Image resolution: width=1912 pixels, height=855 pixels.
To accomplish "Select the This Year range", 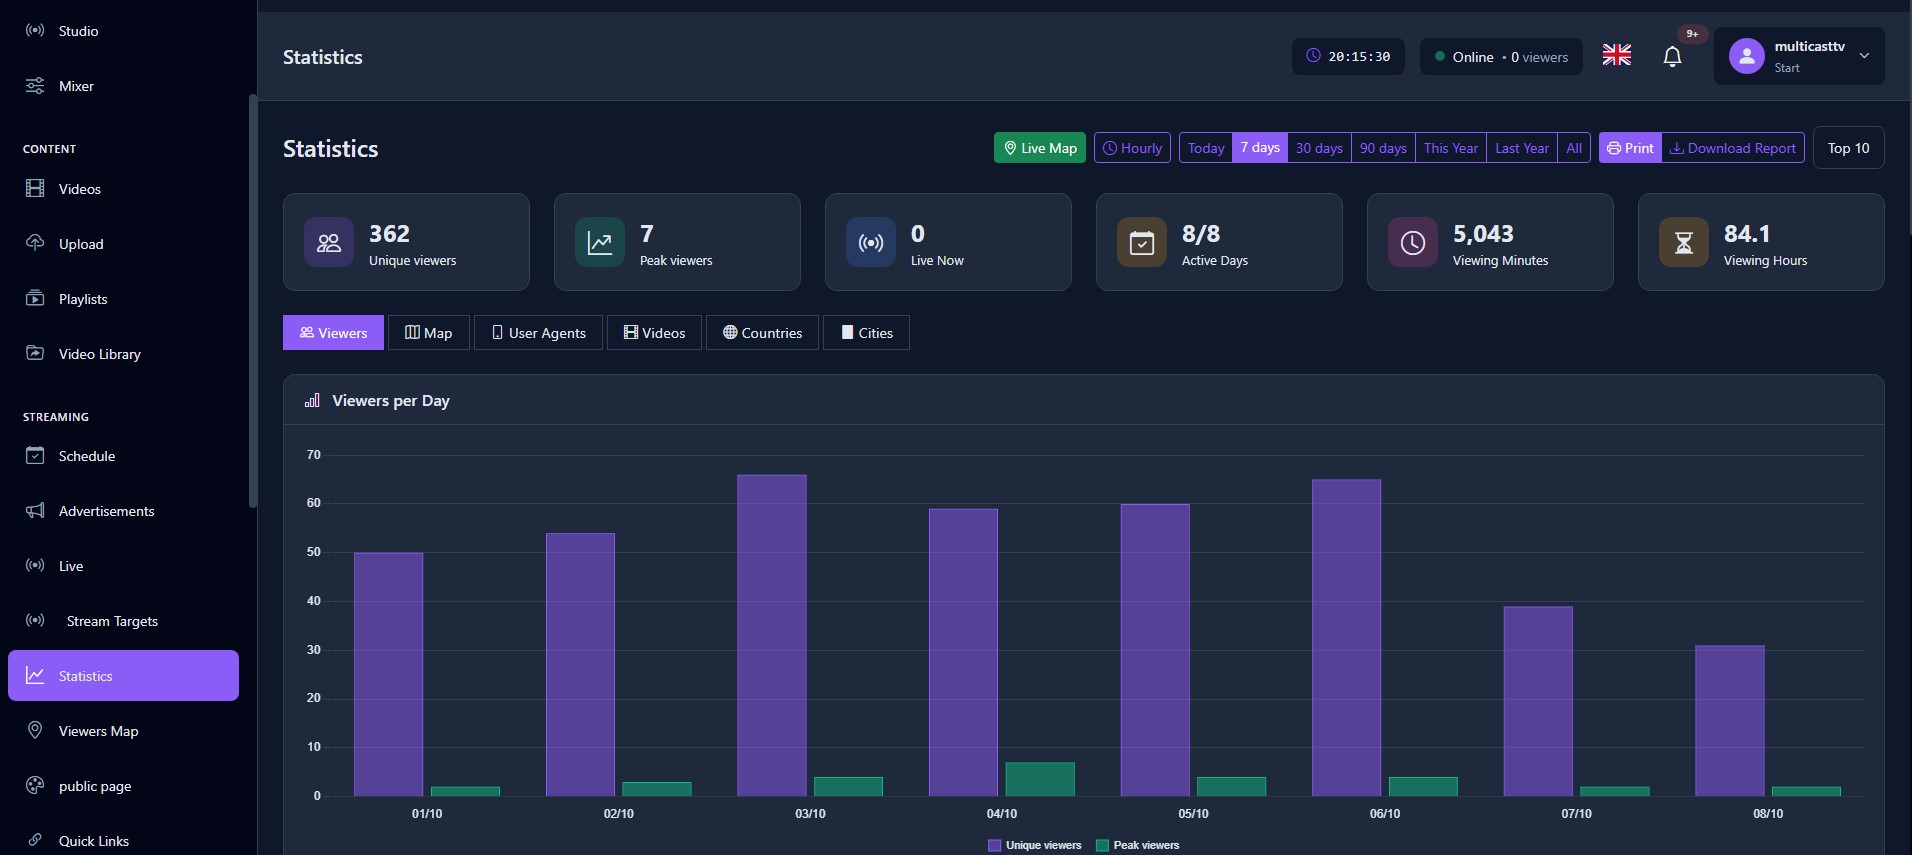I will pyautogui.click(x=1451, y=148).
